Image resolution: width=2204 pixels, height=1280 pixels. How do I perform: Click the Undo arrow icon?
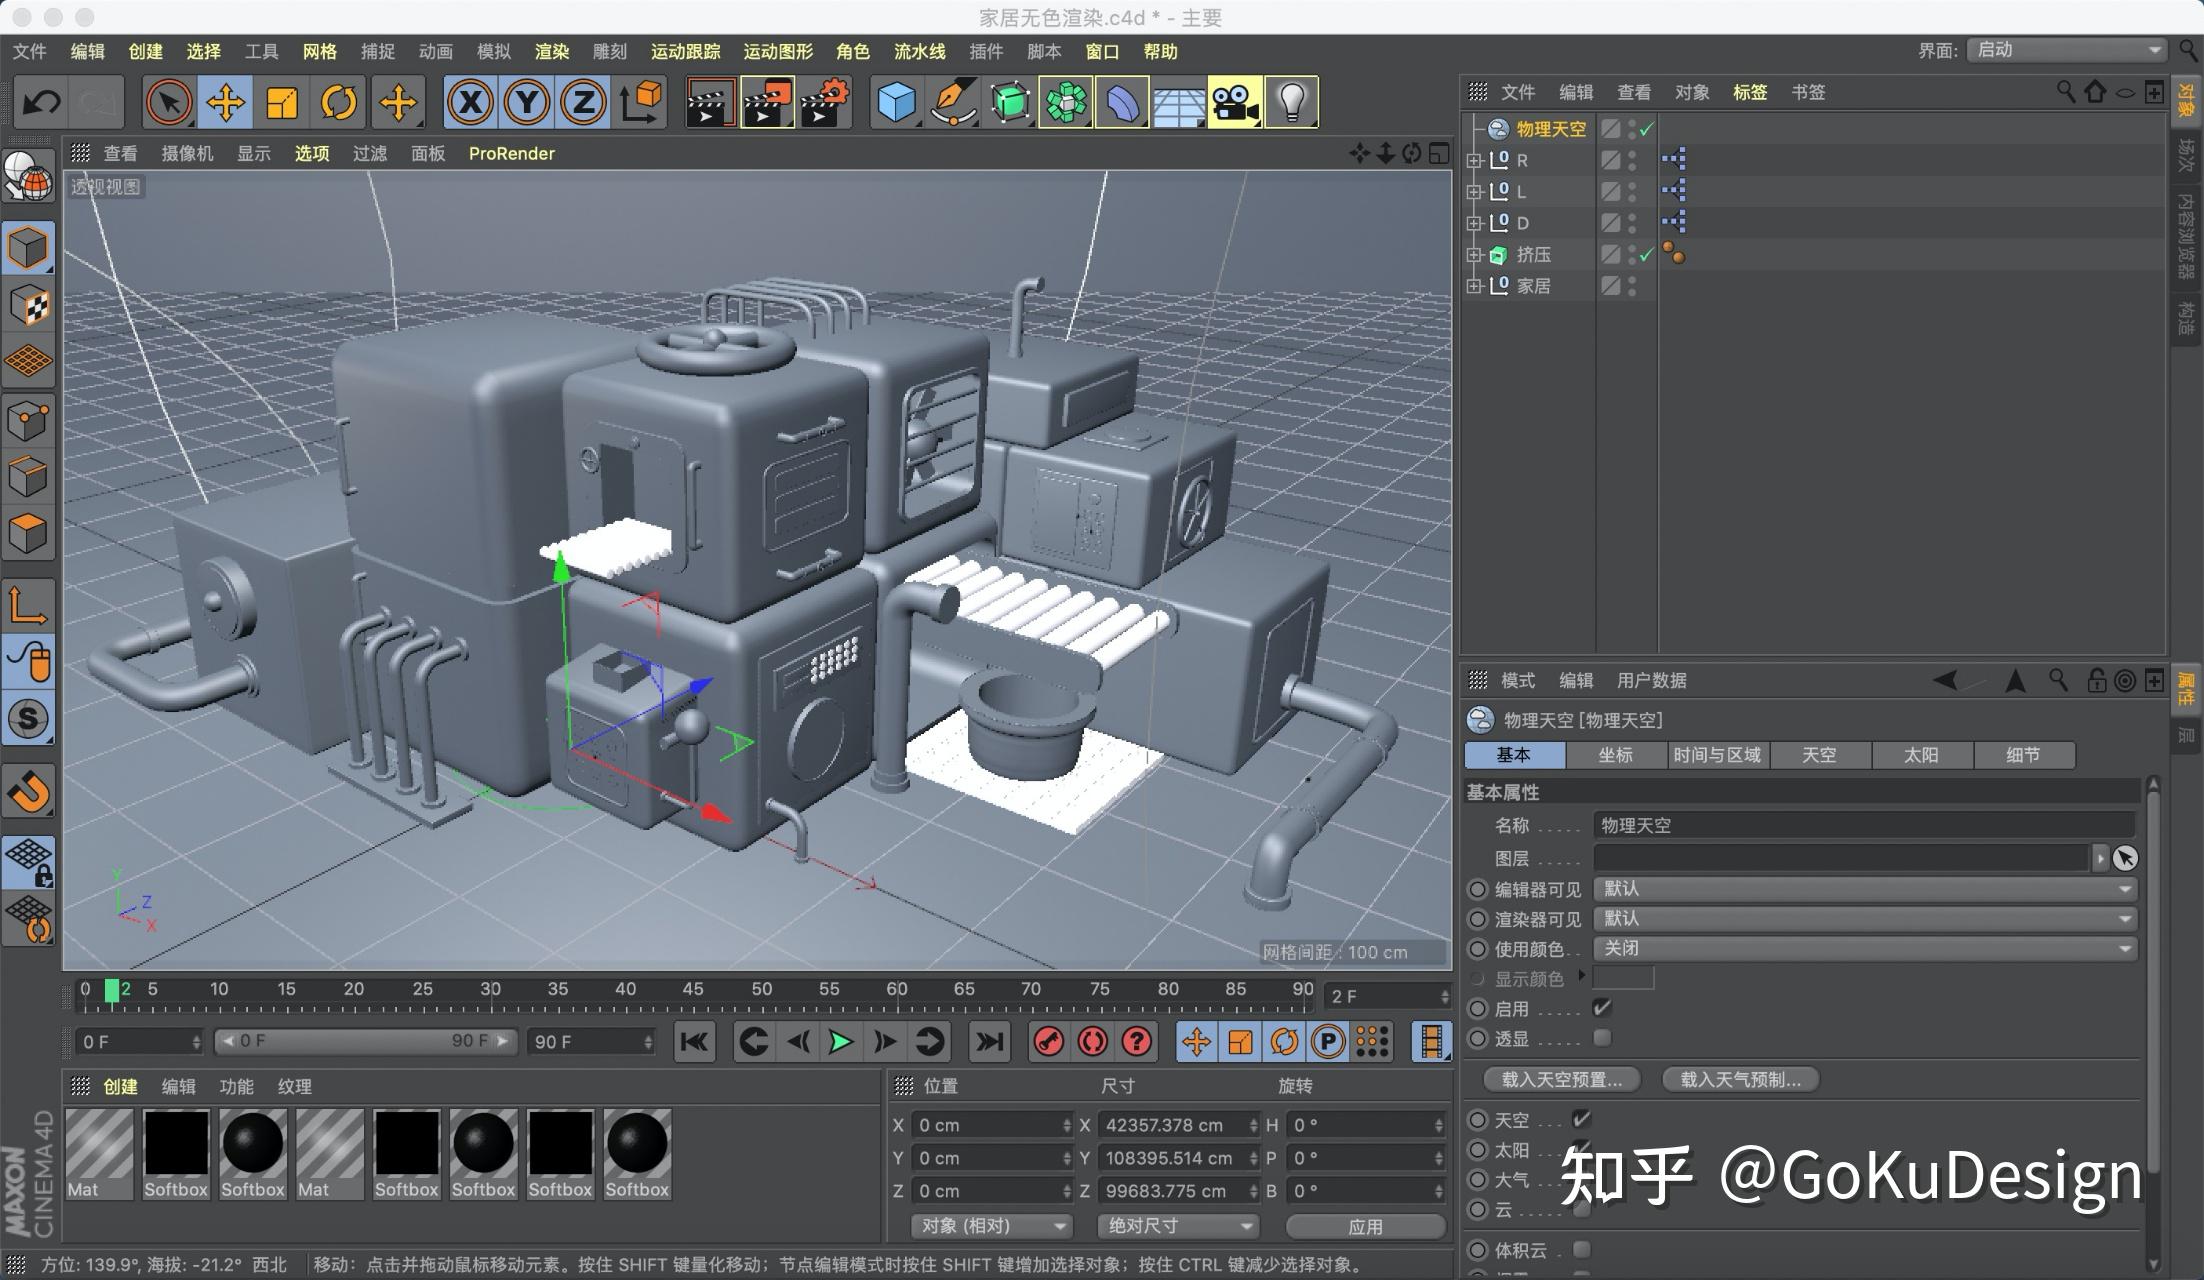pyautogui.click(x=41, y=101)
